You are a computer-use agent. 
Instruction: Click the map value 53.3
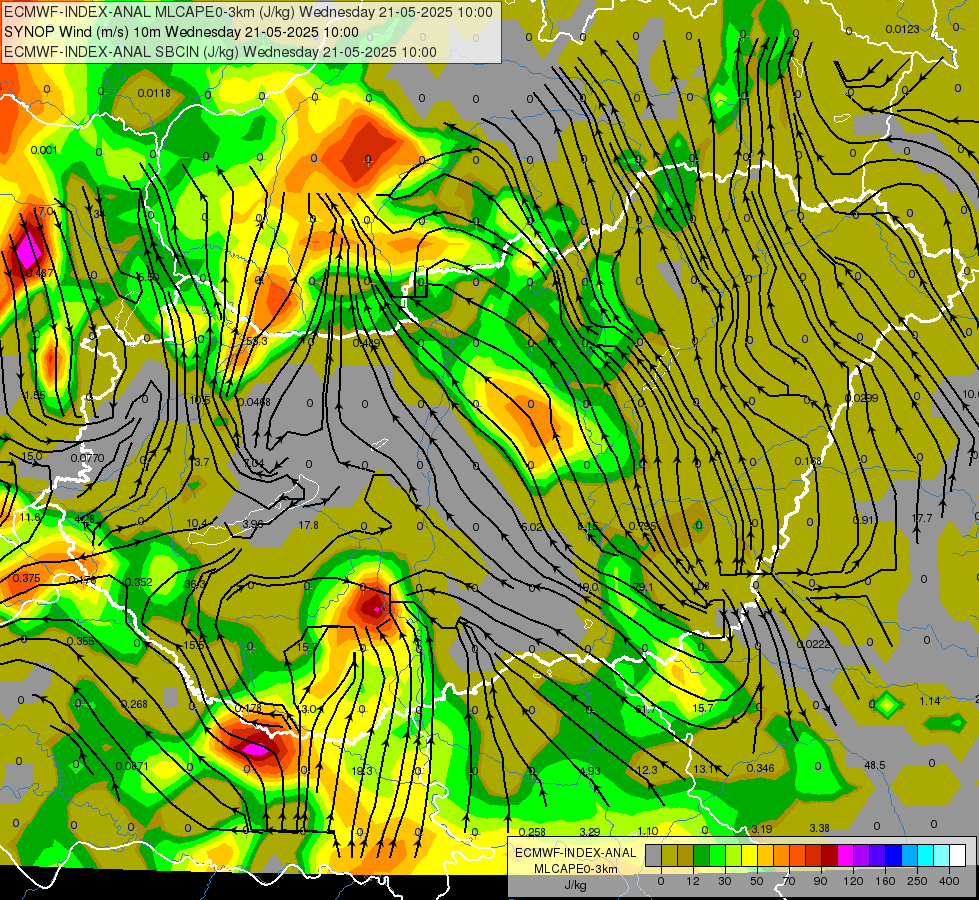(x=257, y=341)
